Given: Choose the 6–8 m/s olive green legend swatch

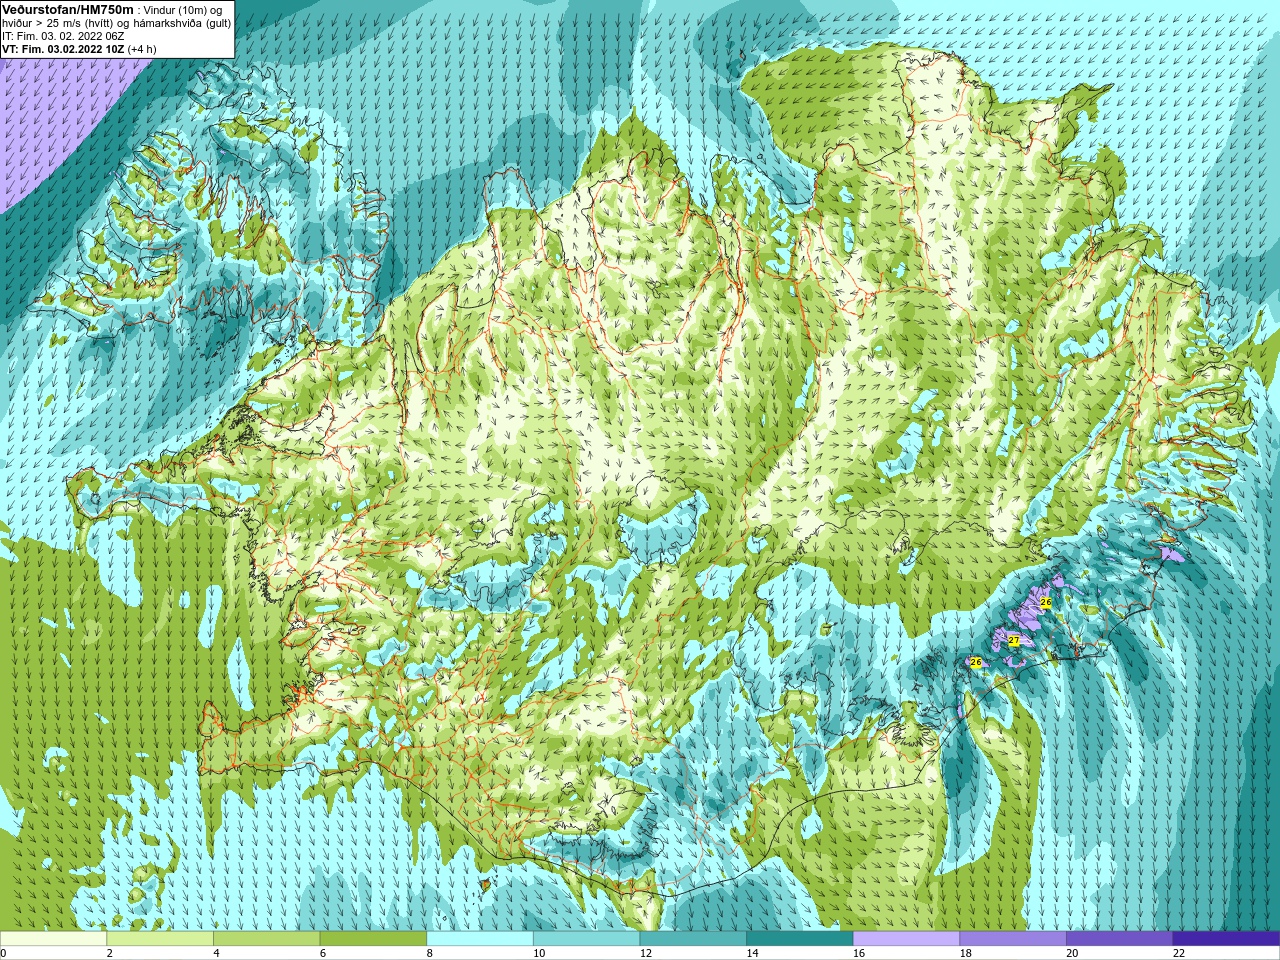Looking at the screenshot, I should 373,939.
